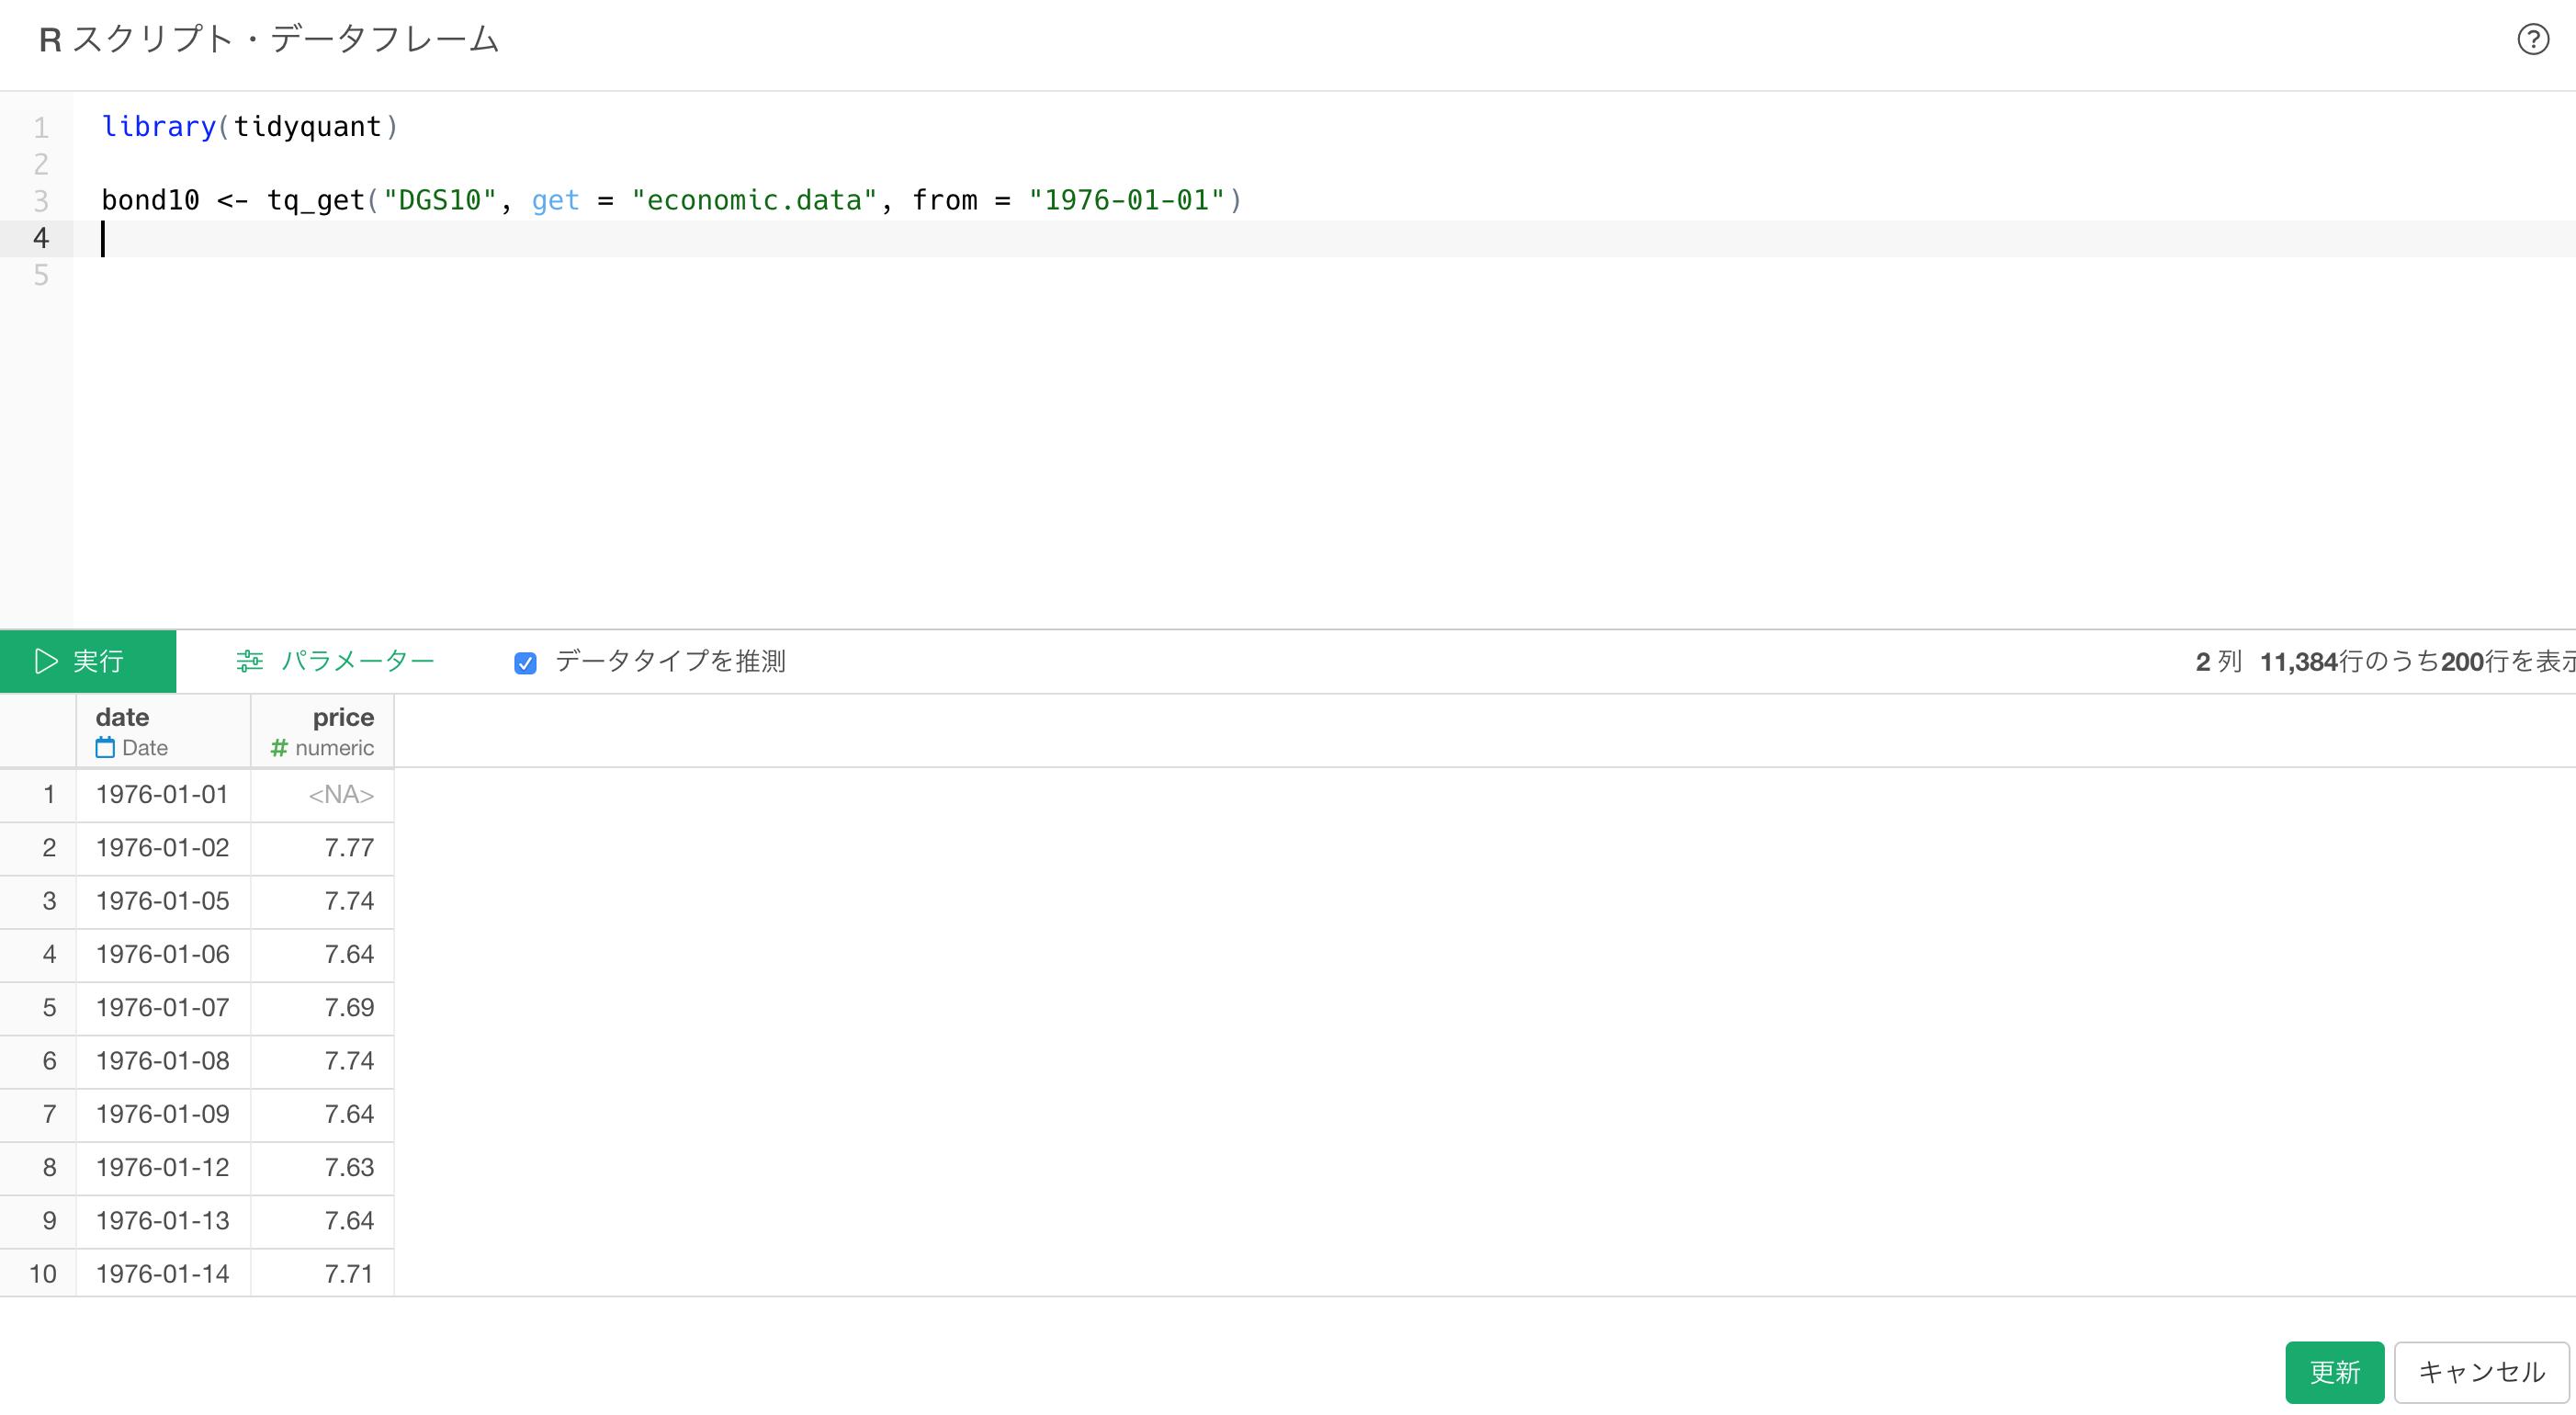Select date cell 1976-01-06

(163, 954)
